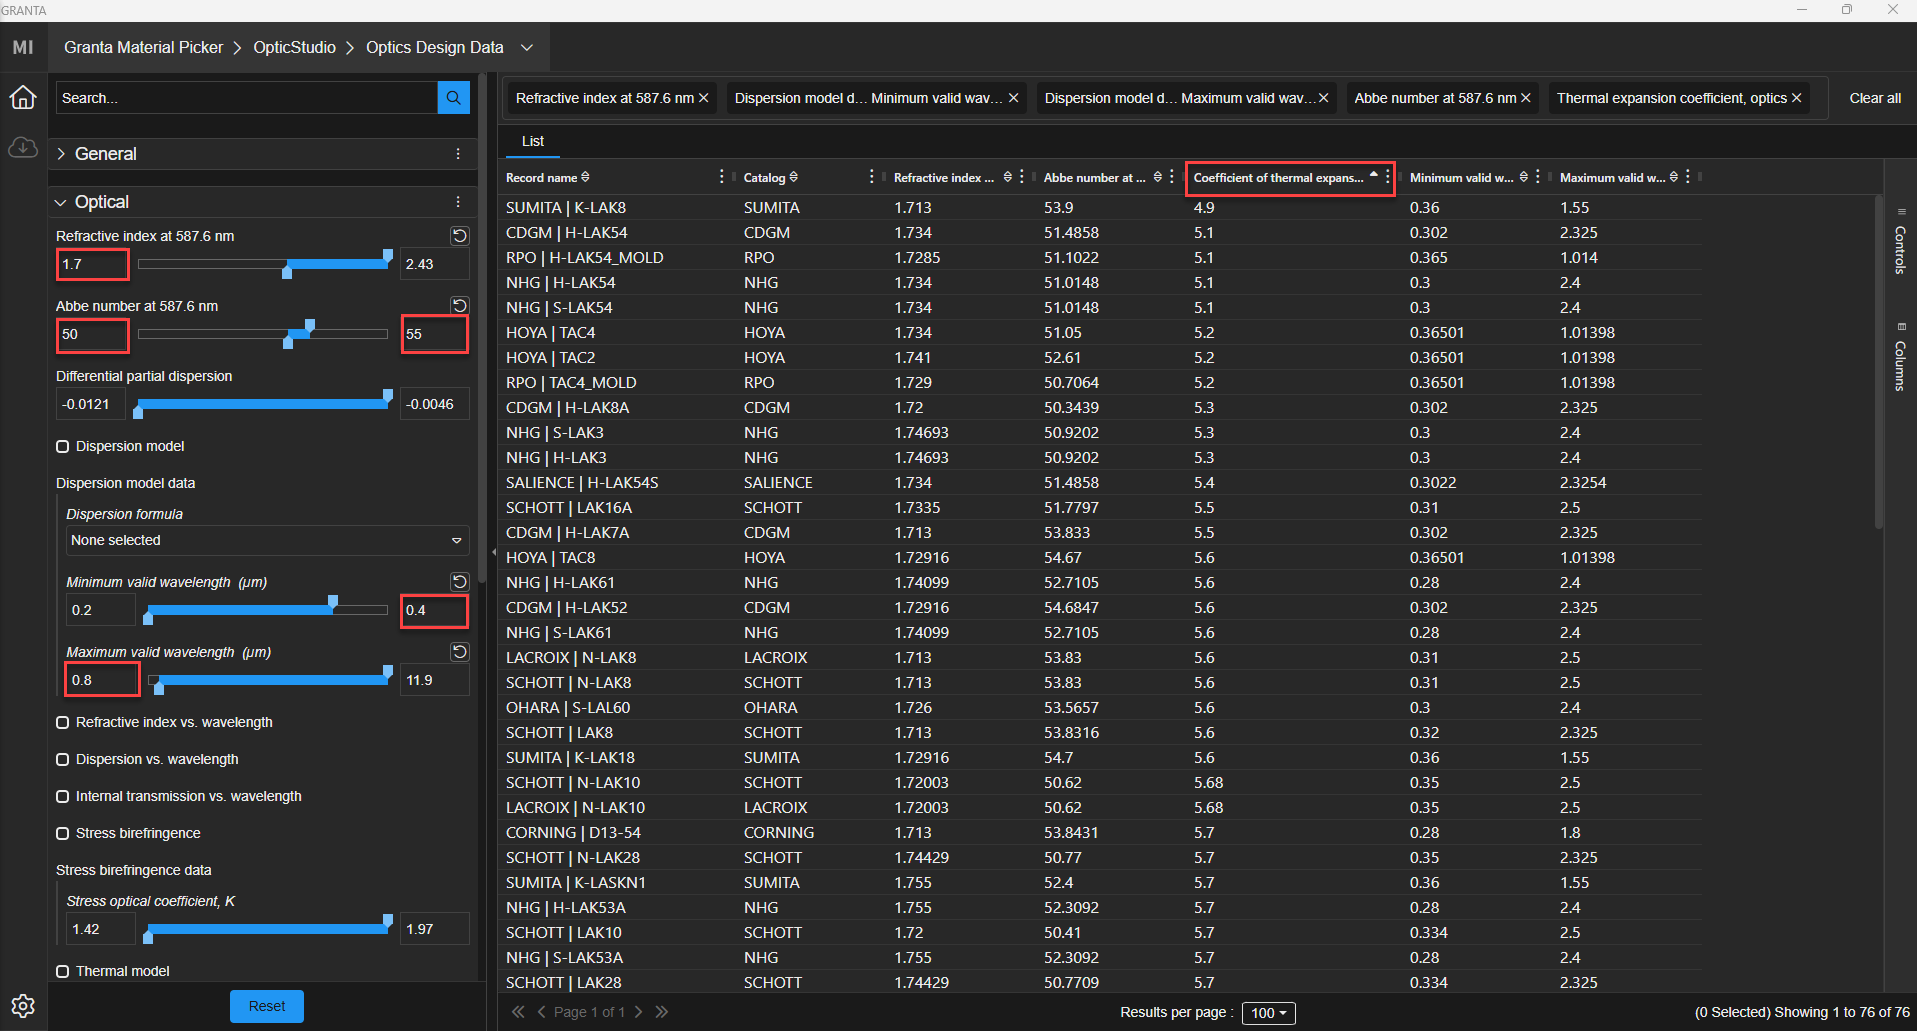
Task: Reset the Abbe number at 587.6 nm filter
Action: tap(460, 306)
